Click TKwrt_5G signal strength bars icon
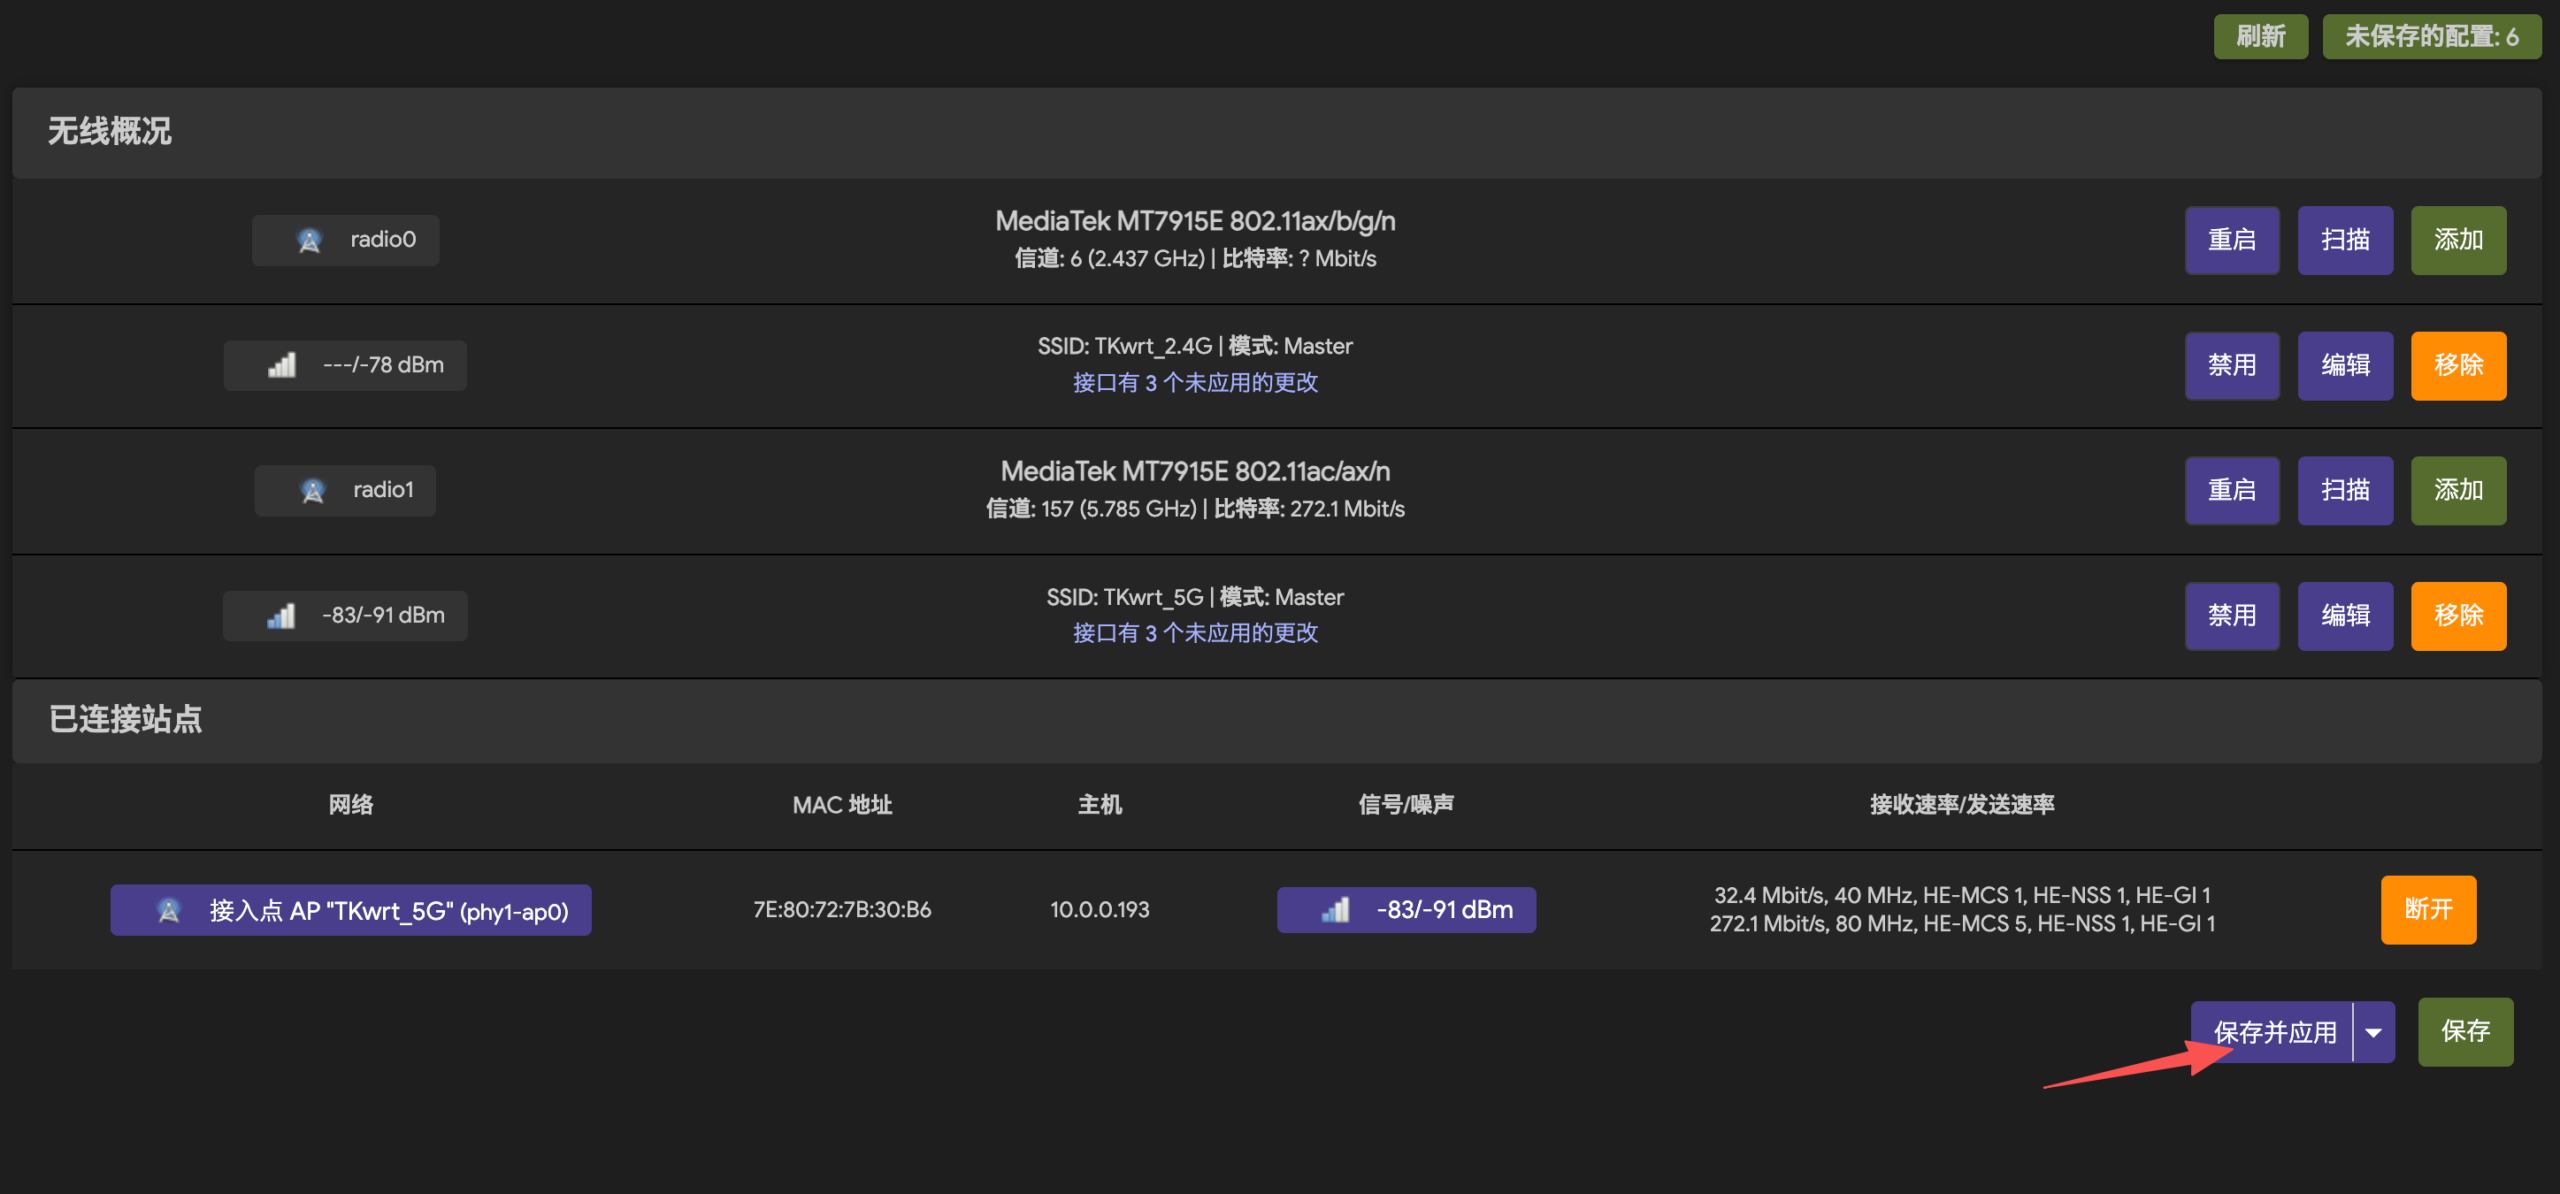This screenshot has height=1194, width=2560. (x=281, y=615)
